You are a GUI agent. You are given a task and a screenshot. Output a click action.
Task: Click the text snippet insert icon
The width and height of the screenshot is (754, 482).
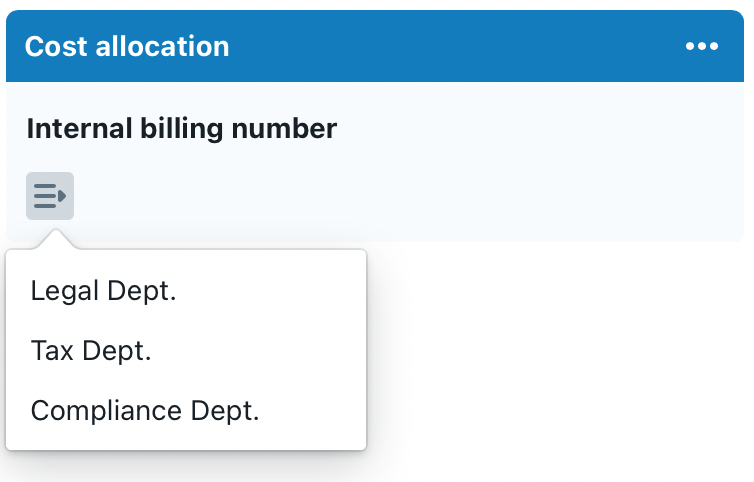click(x=49, y=196)
